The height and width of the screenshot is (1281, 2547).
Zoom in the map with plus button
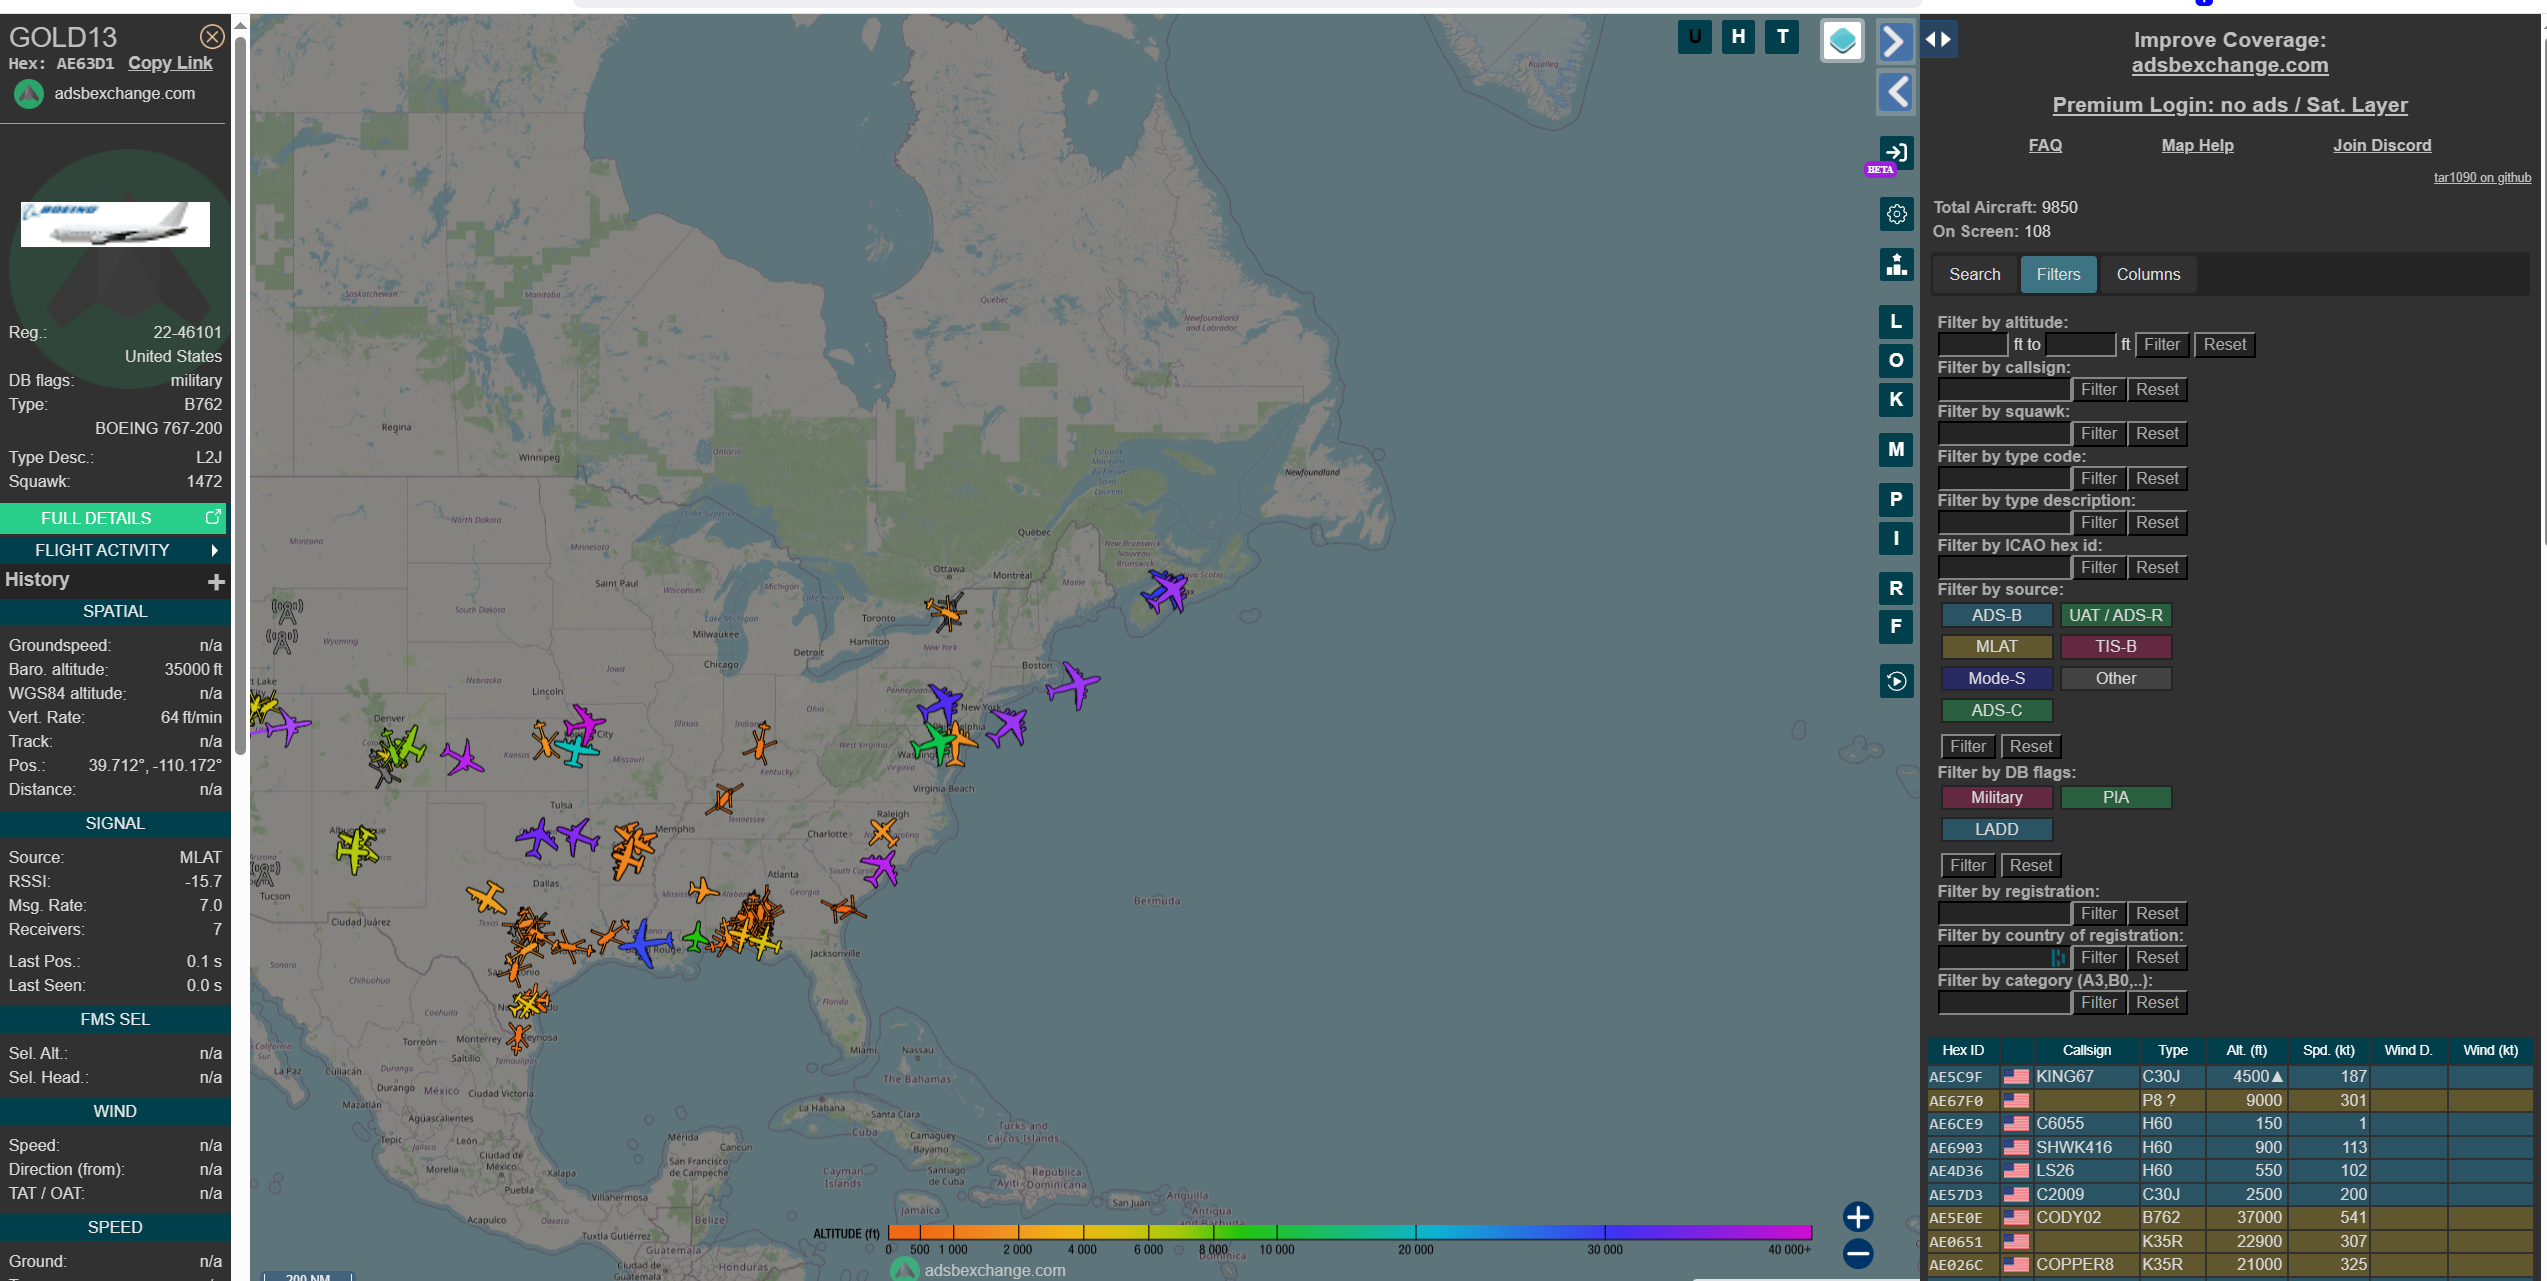1858,1217
